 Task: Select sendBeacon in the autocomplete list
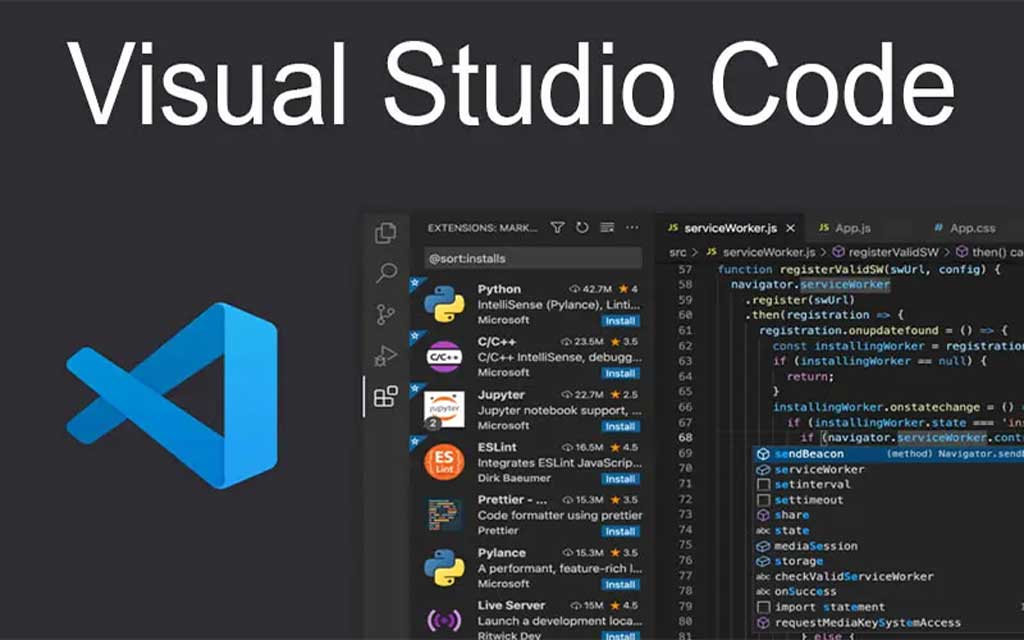(x=808, y=454)
